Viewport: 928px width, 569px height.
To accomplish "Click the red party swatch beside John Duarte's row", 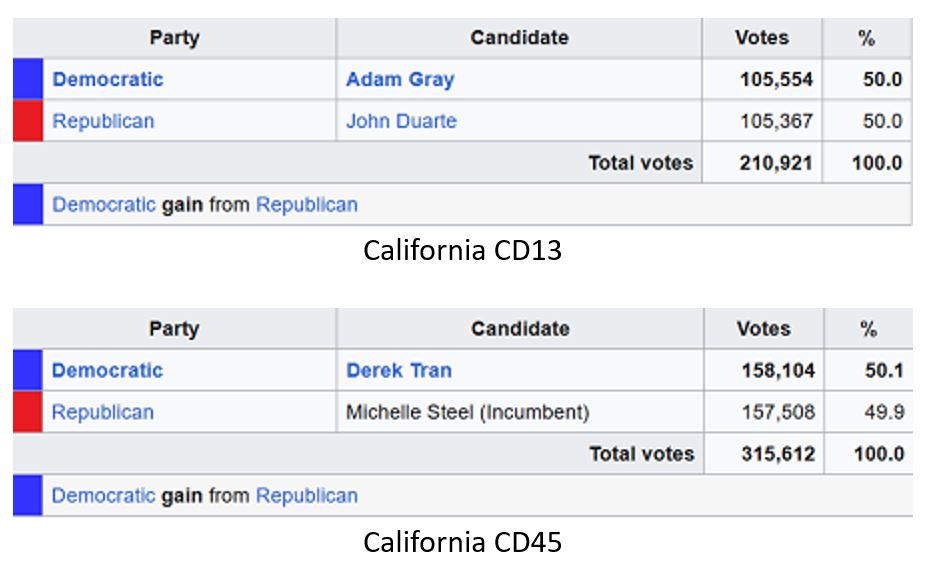I will (28, 122).
